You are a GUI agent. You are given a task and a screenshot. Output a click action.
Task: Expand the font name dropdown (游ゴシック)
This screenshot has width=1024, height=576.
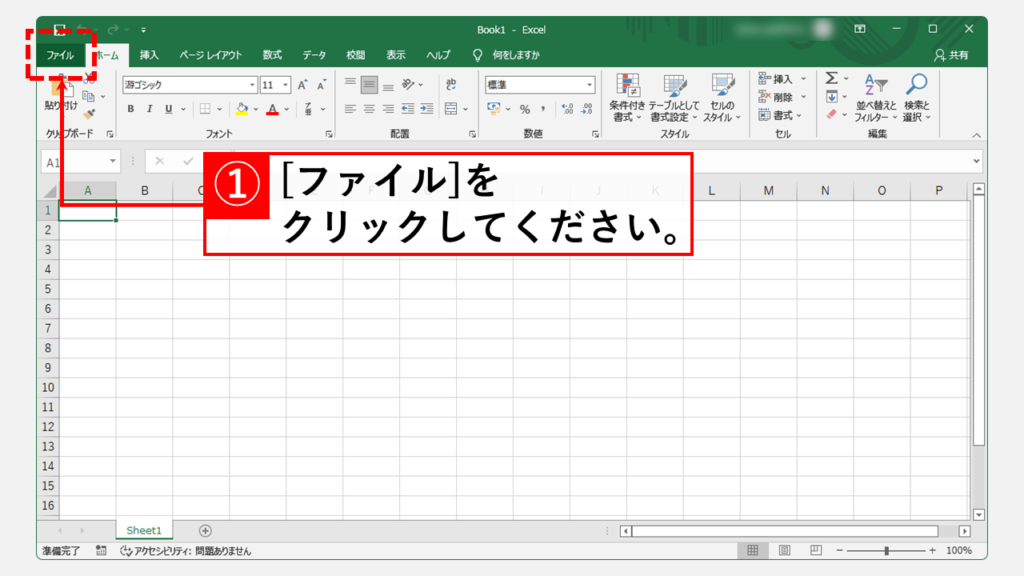[x=251, y=85]
